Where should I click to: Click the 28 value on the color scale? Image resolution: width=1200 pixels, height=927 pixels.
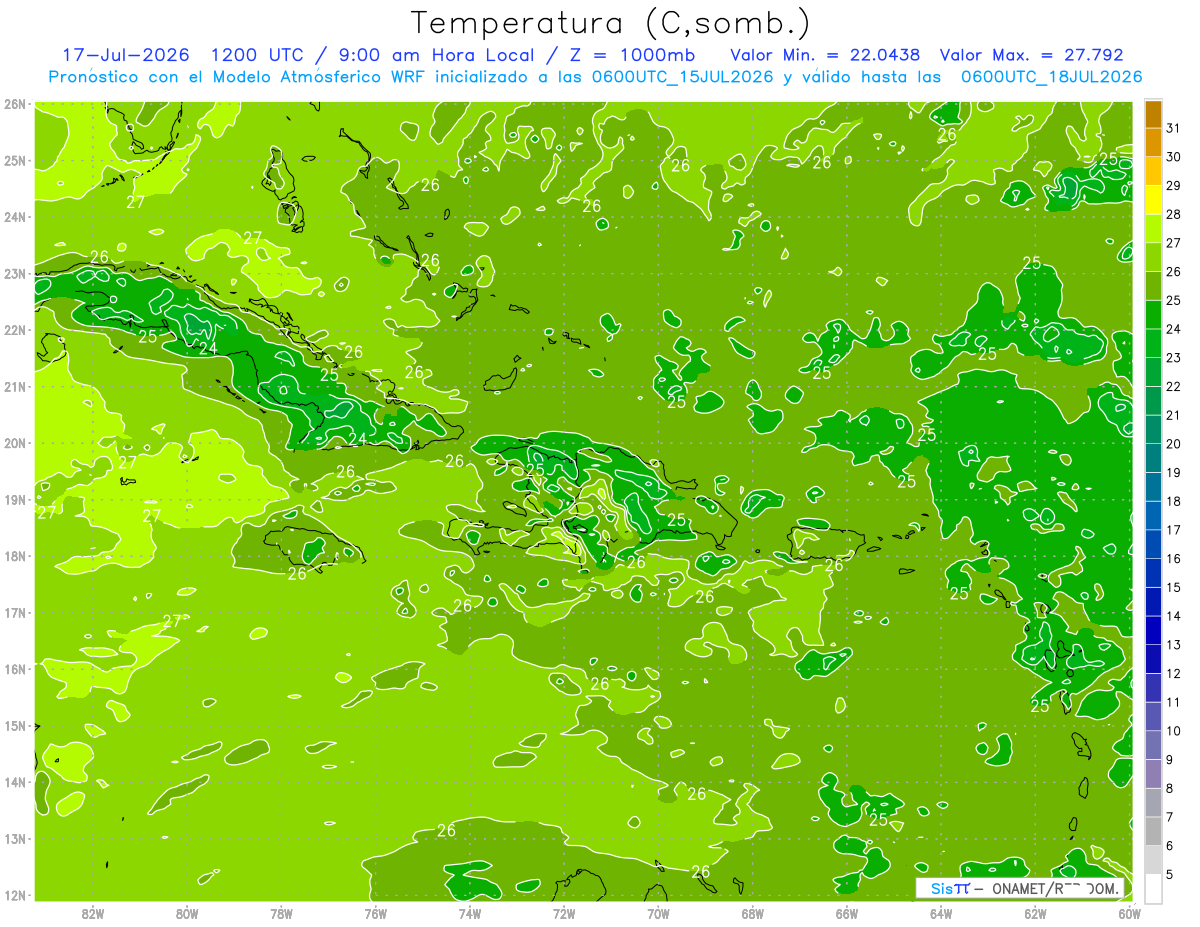(1174, 214)
